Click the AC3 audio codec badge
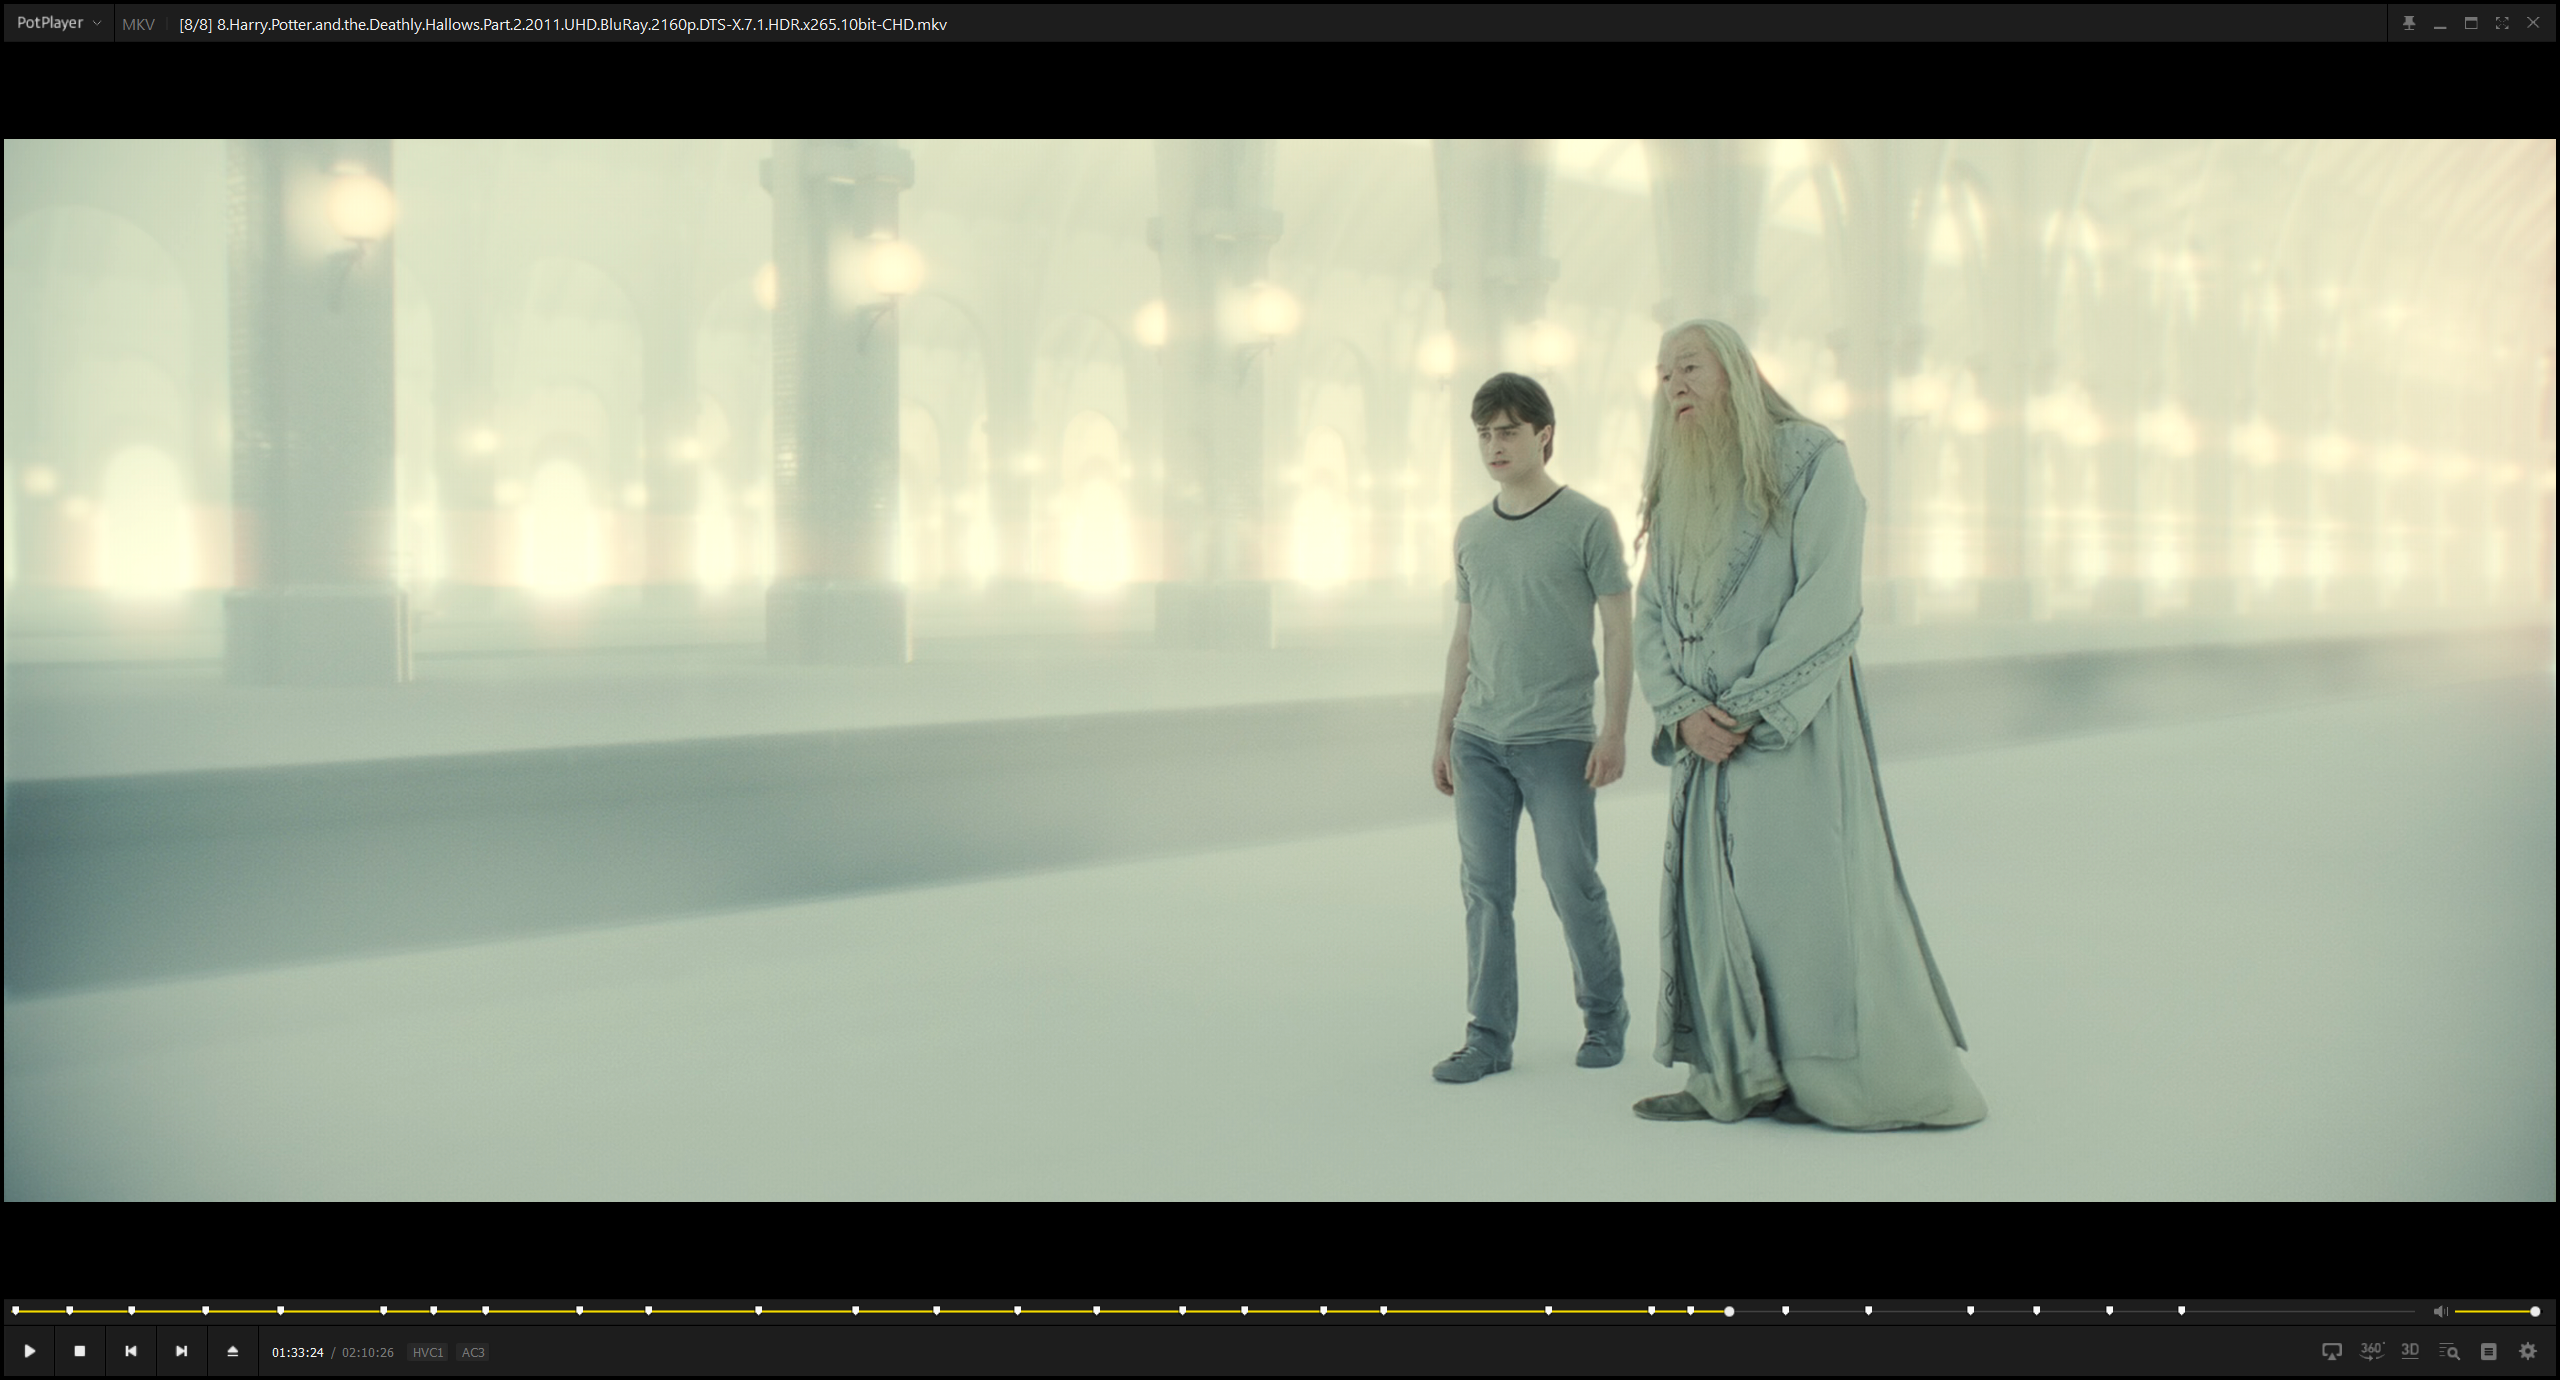This screenshot has height=1380, width=2560. click(x=473, y=1352)
